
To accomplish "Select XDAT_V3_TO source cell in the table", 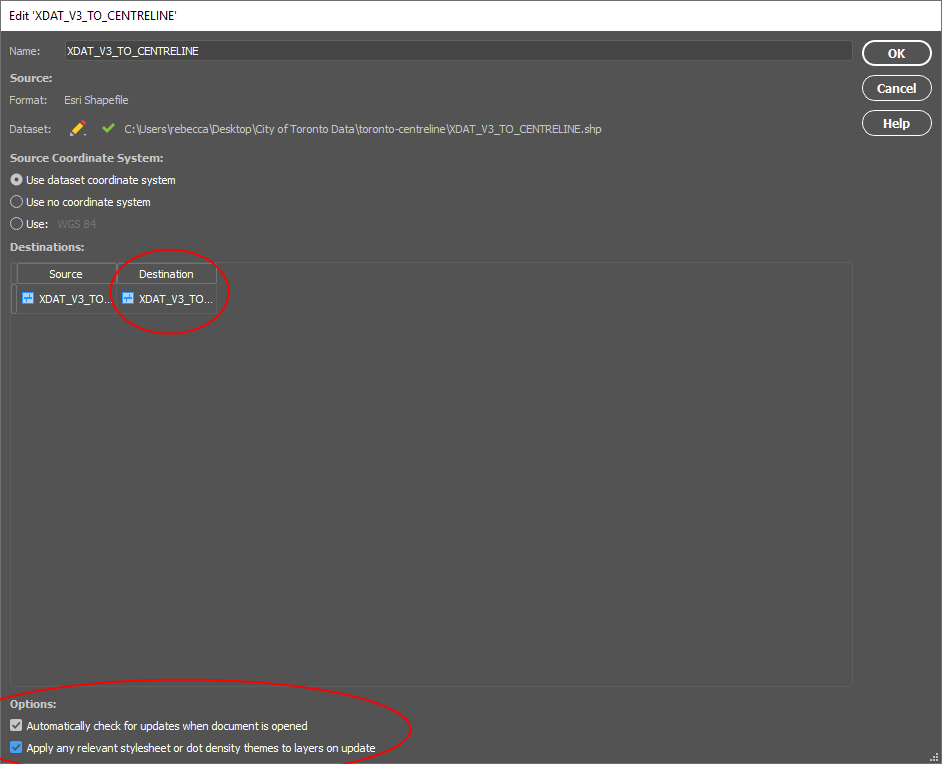I will click(66, 299).
